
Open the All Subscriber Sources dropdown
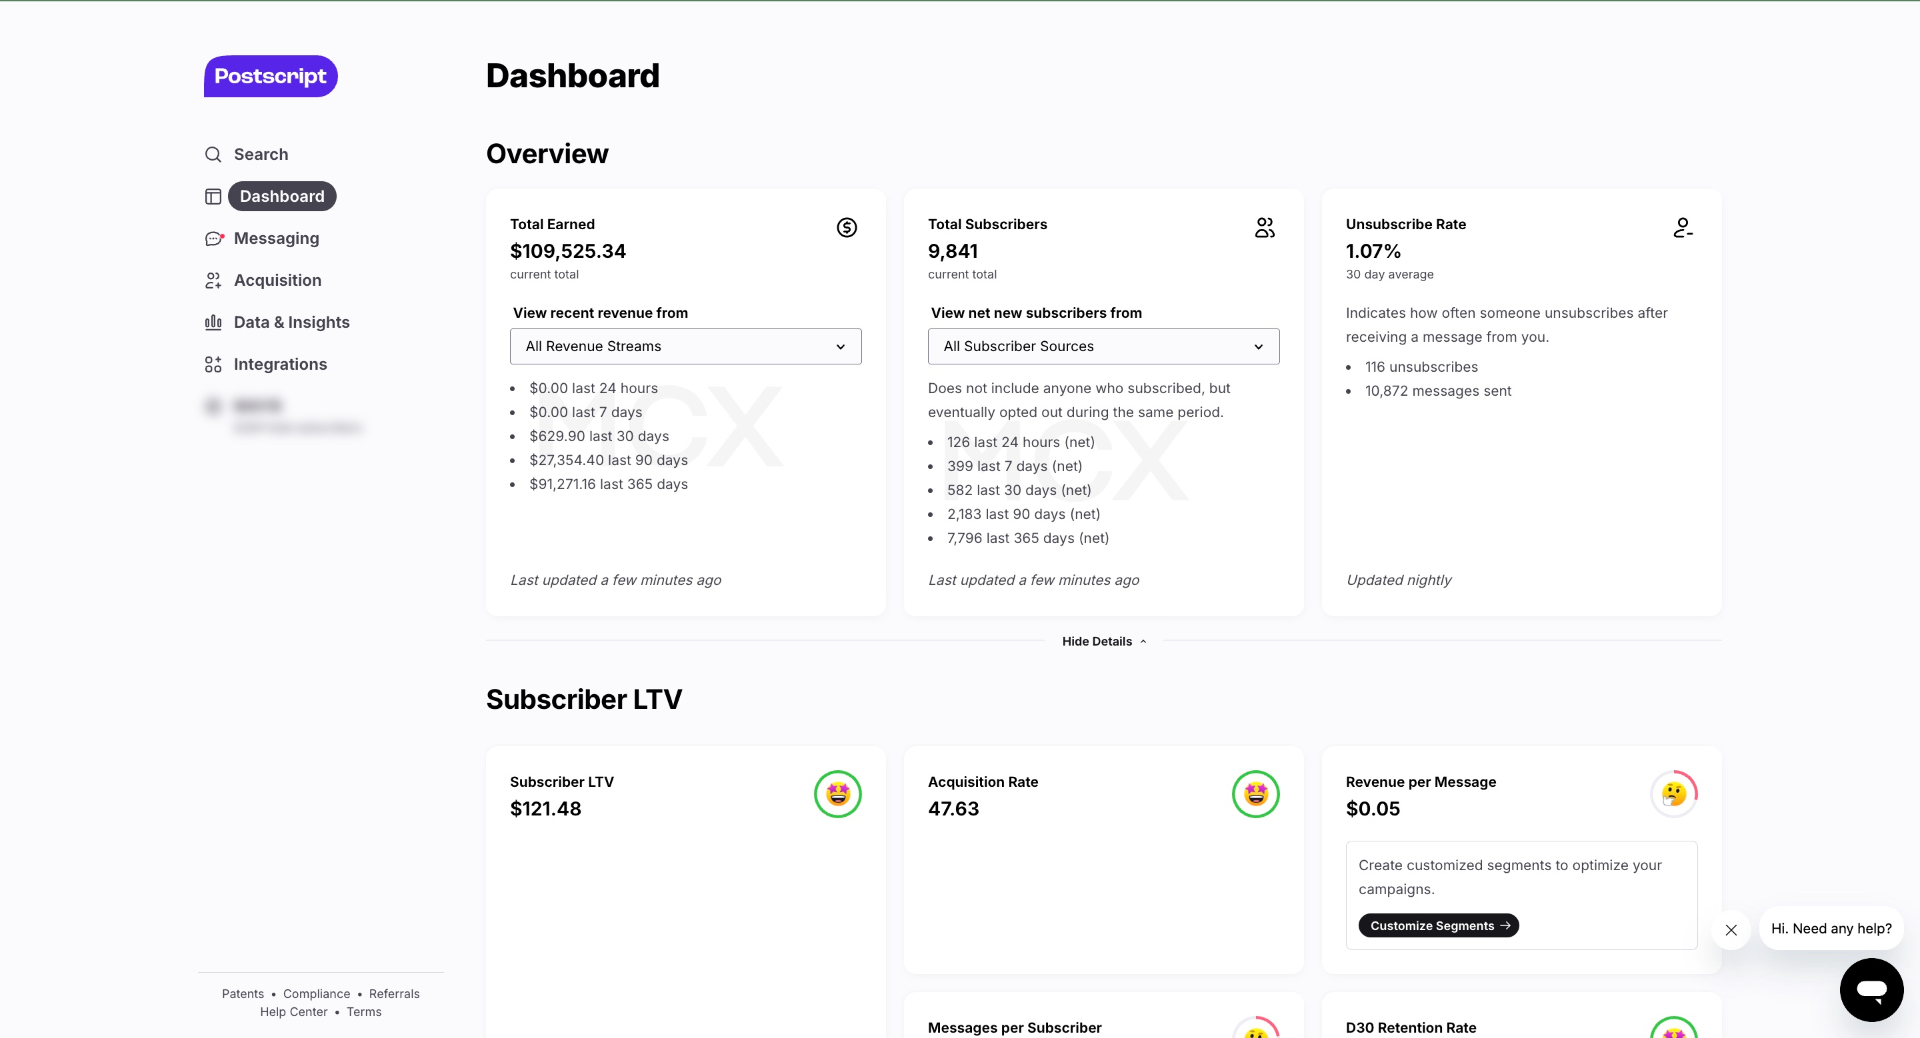click(1104, 346)
